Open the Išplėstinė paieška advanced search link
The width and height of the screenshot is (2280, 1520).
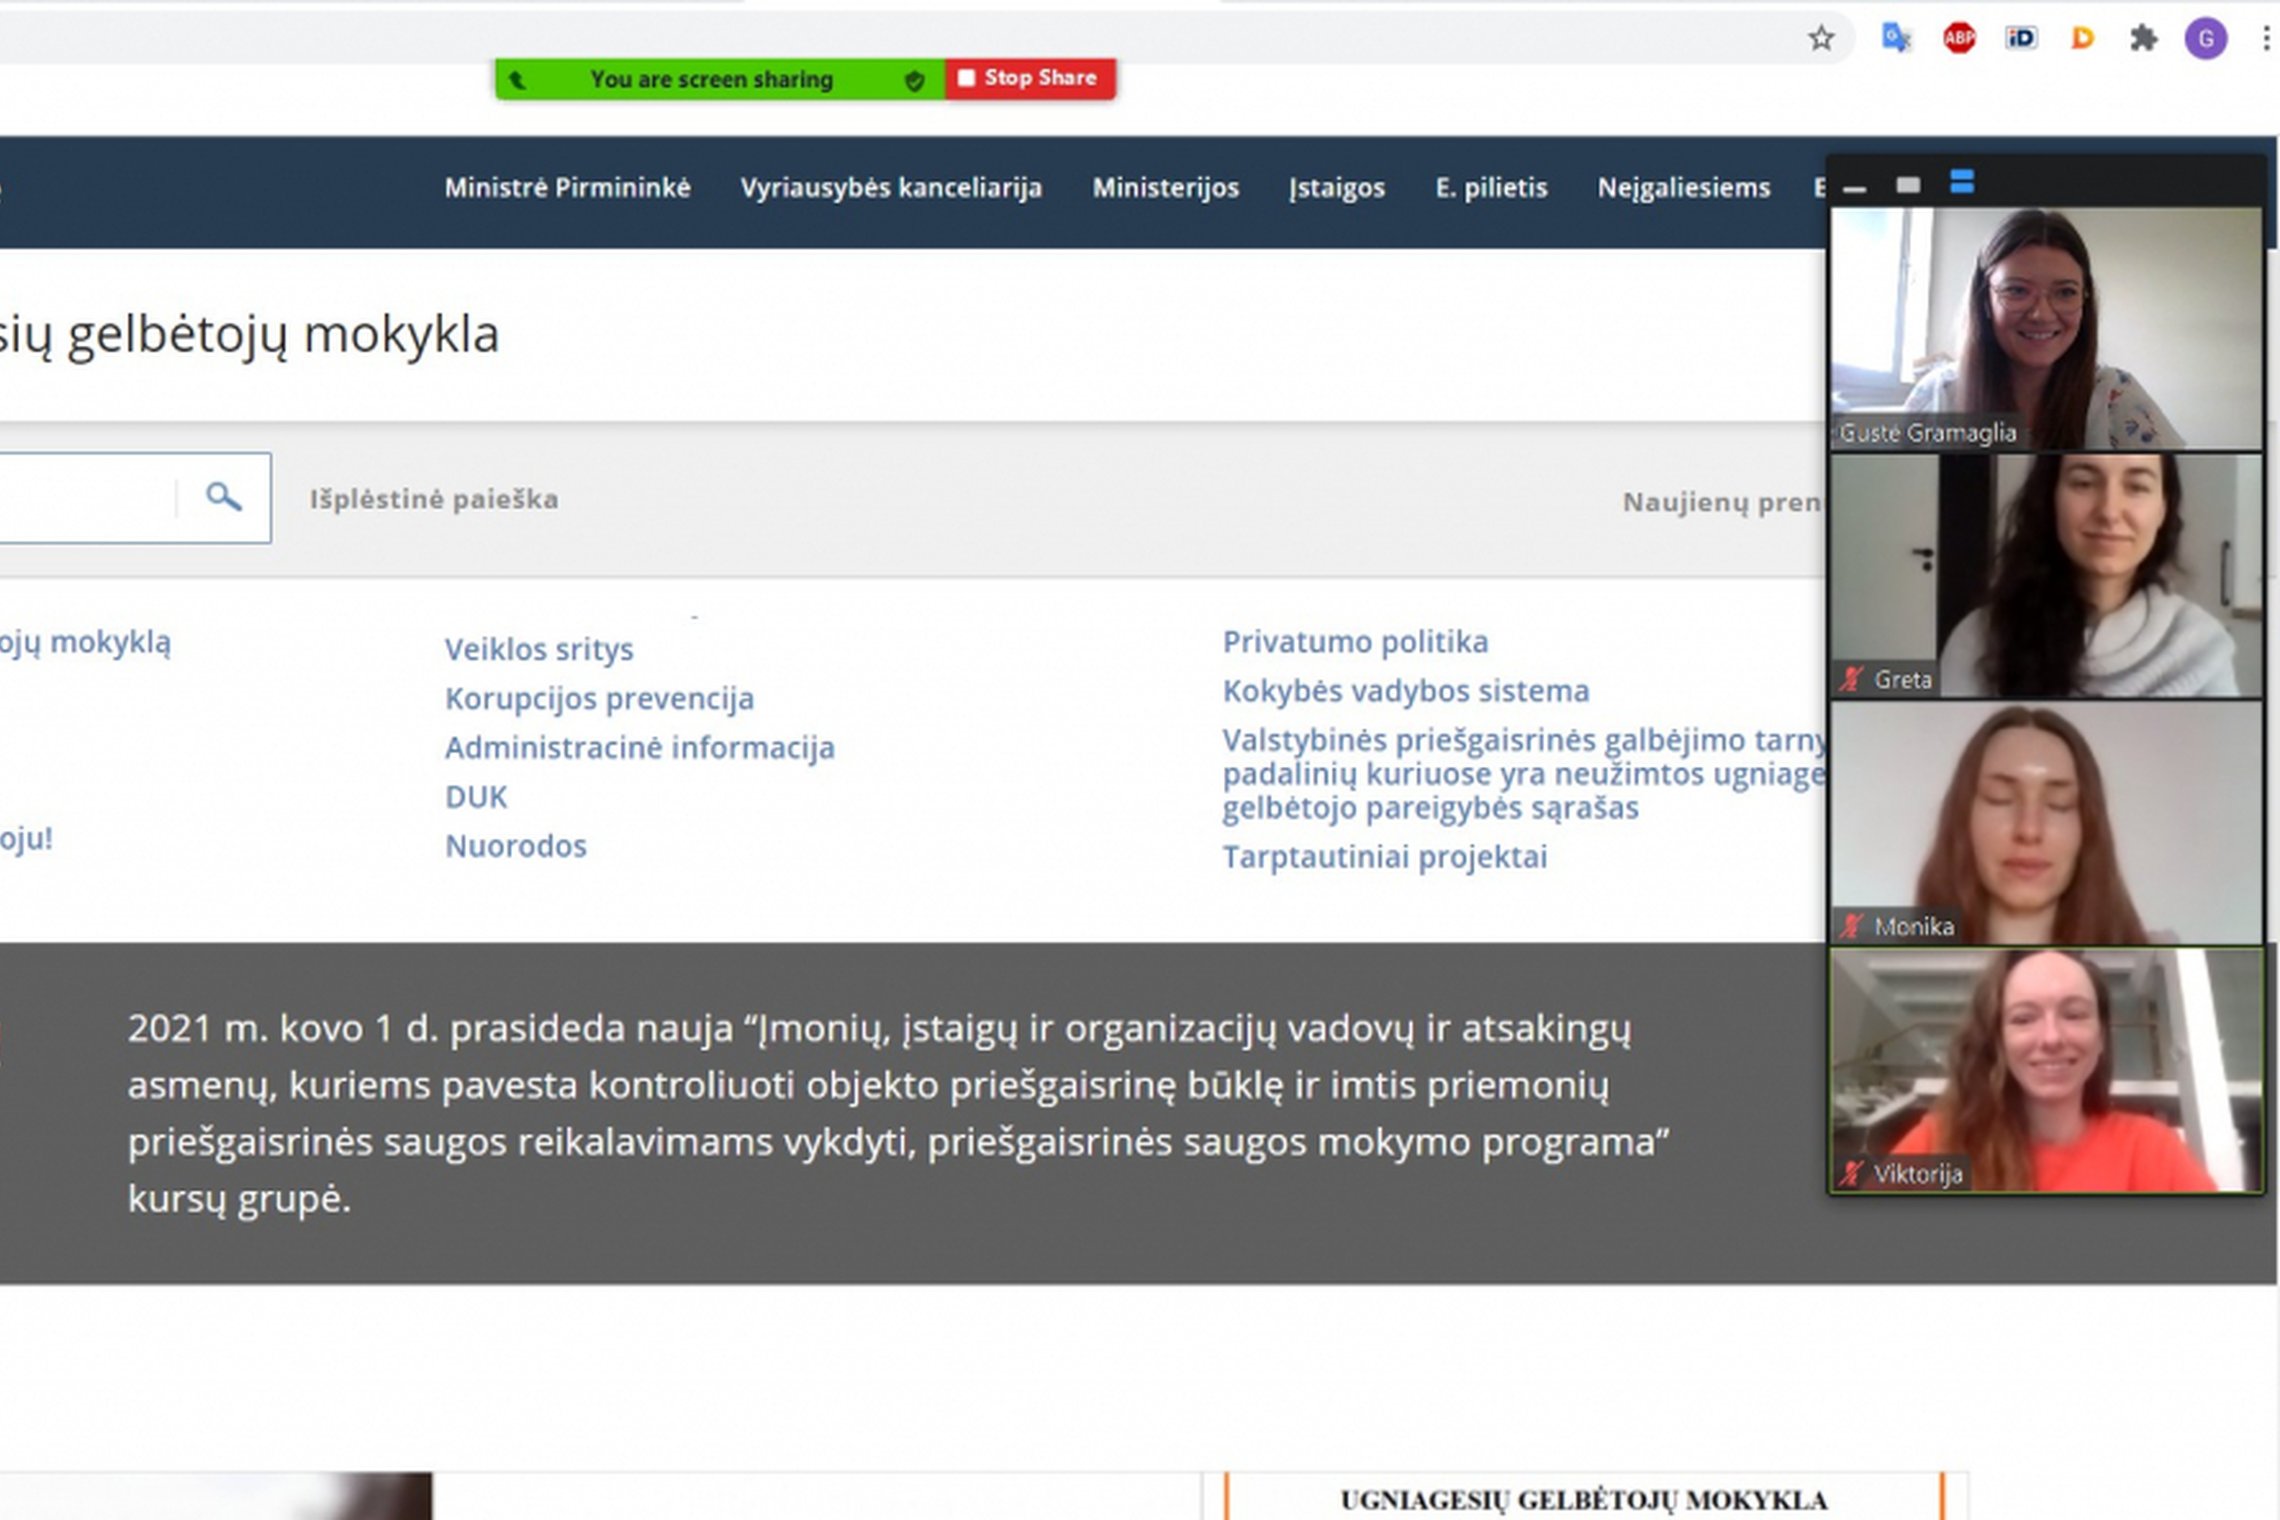pyautogui.click(x=434, y=499)
